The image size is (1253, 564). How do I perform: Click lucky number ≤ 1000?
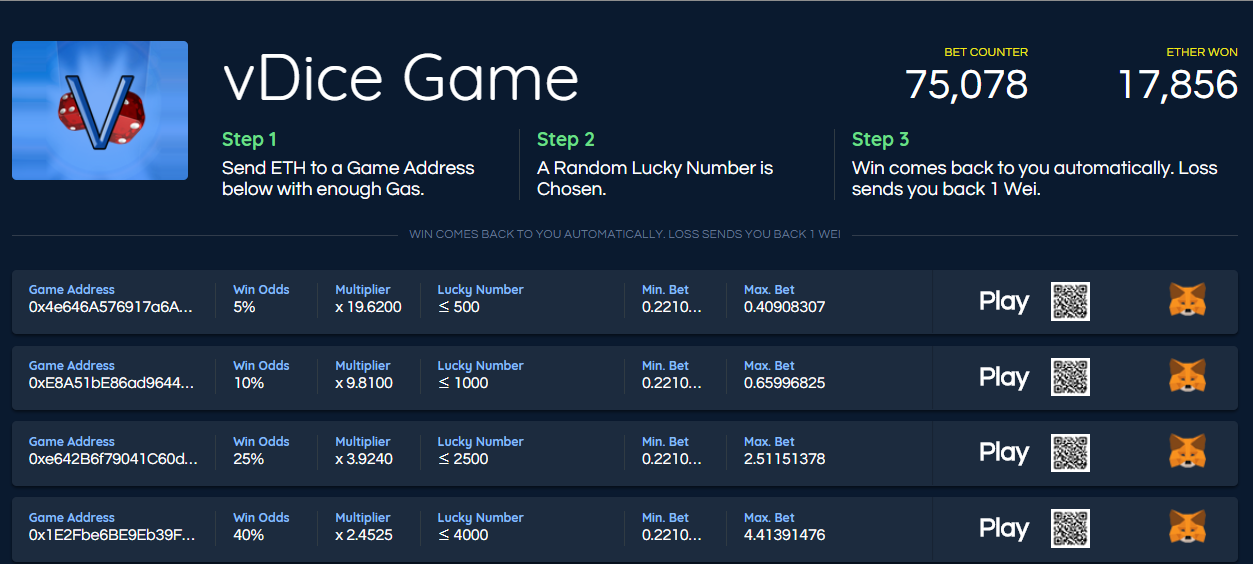463,383
